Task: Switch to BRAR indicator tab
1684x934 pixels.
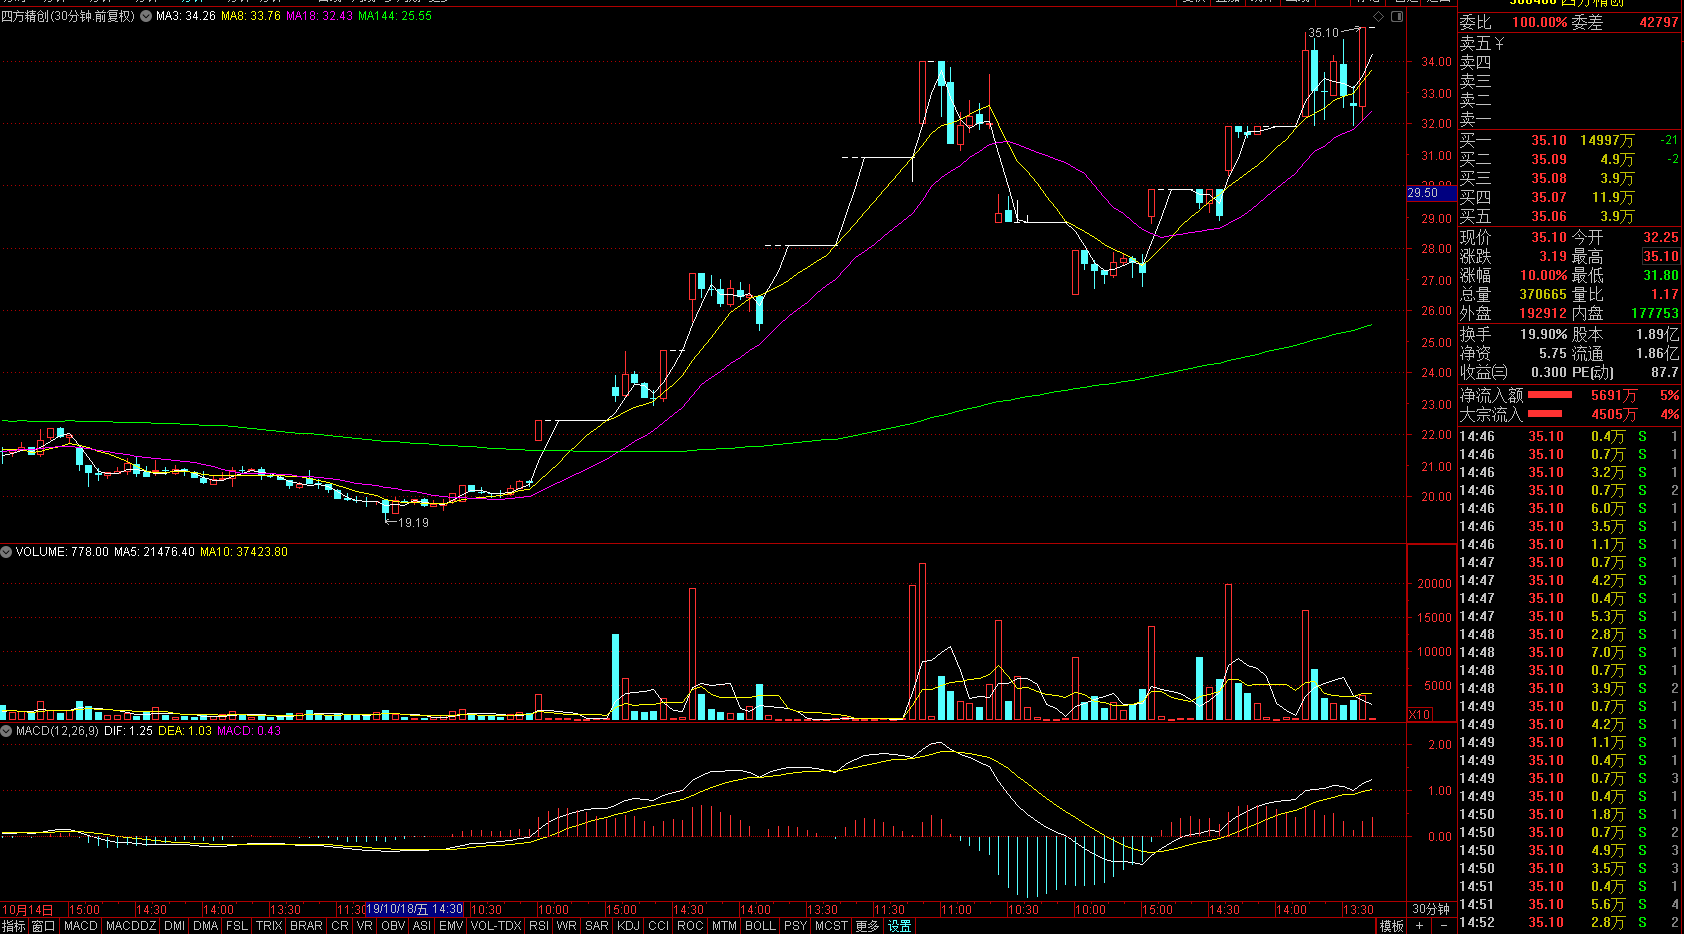Action: 306,926
